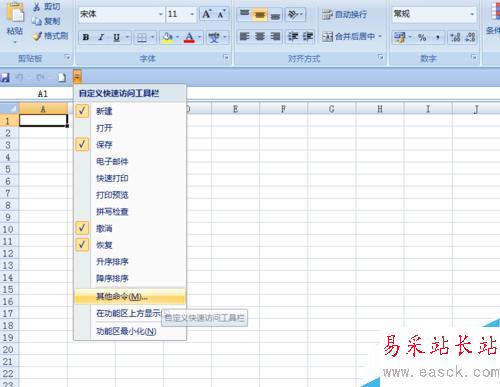Click the Copy (复制) icon
This screenshot has height=387, width=500.
pos(37,21)
